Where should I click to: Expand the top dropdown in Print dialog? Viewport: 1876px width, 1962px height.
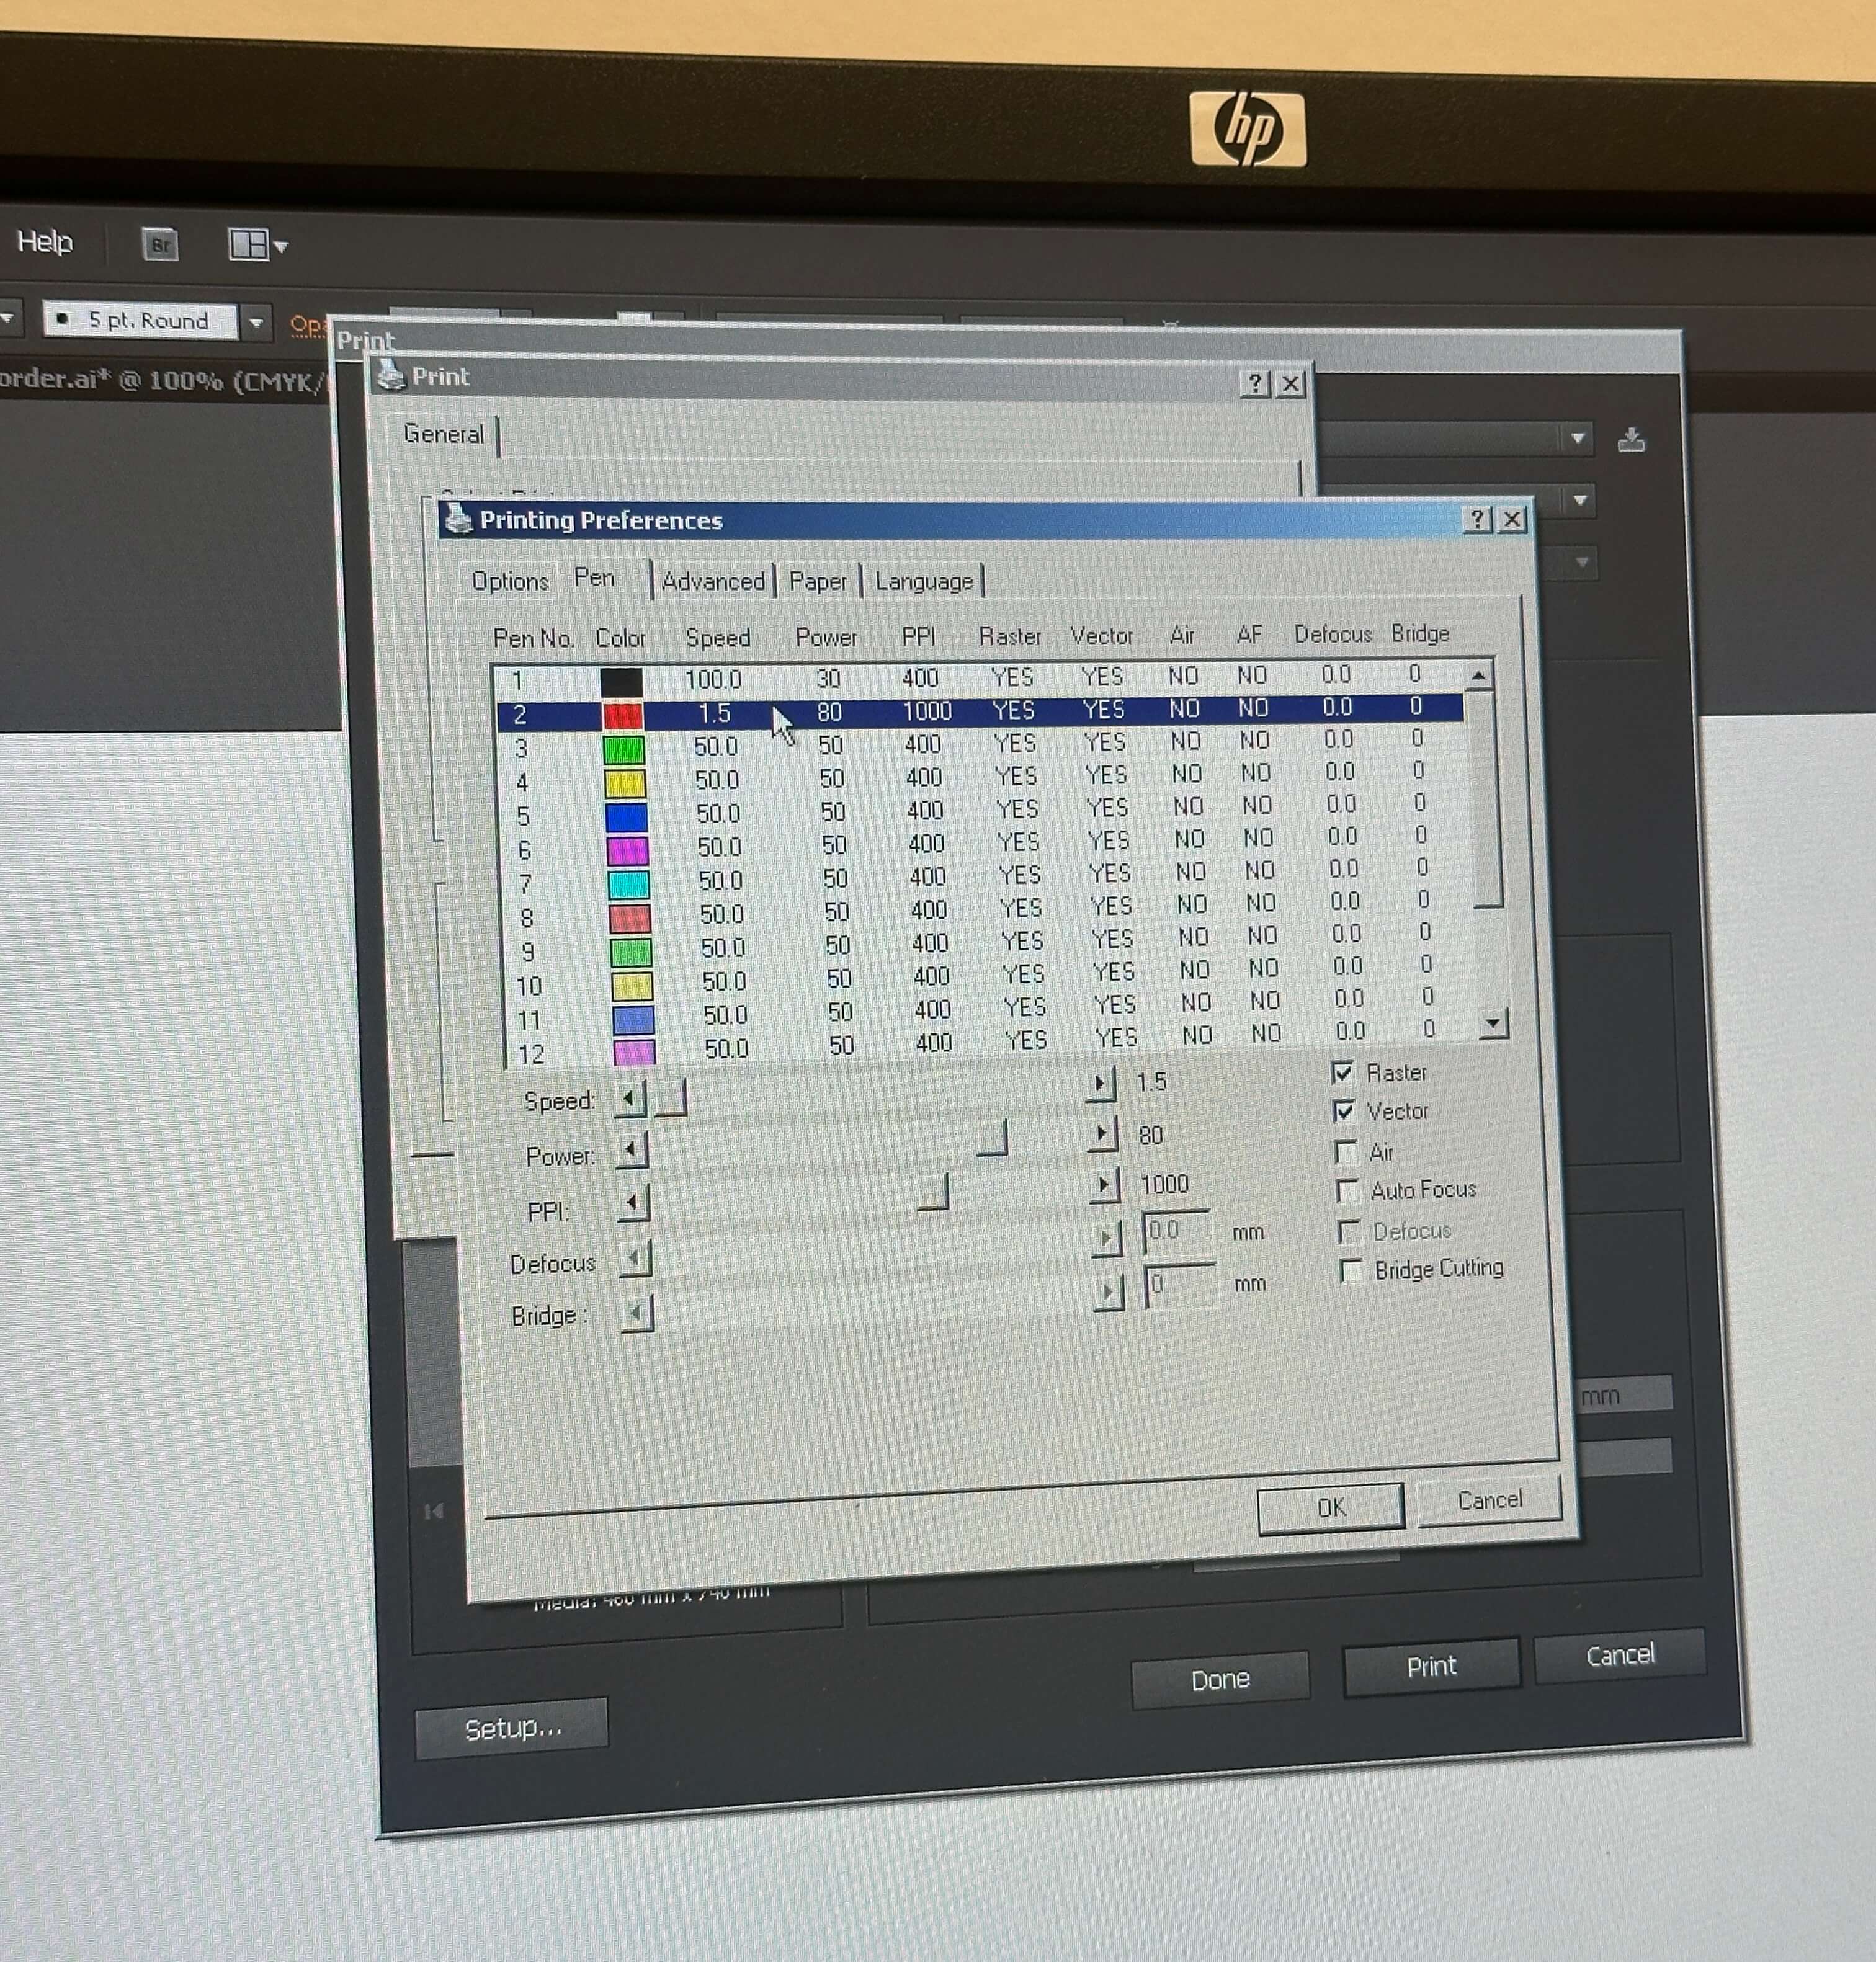pos(1577,437)
